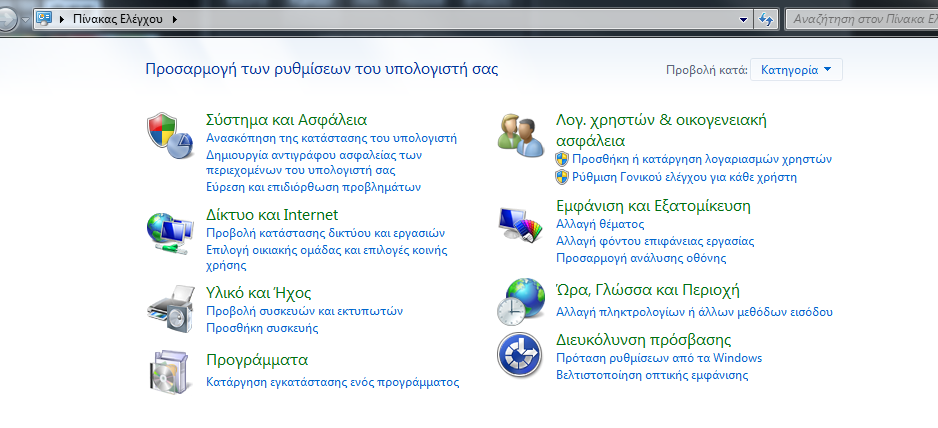Click Πίνακας Ελέγχου in the breadcrumb
The image size is (938, 428).
point(118,19)
